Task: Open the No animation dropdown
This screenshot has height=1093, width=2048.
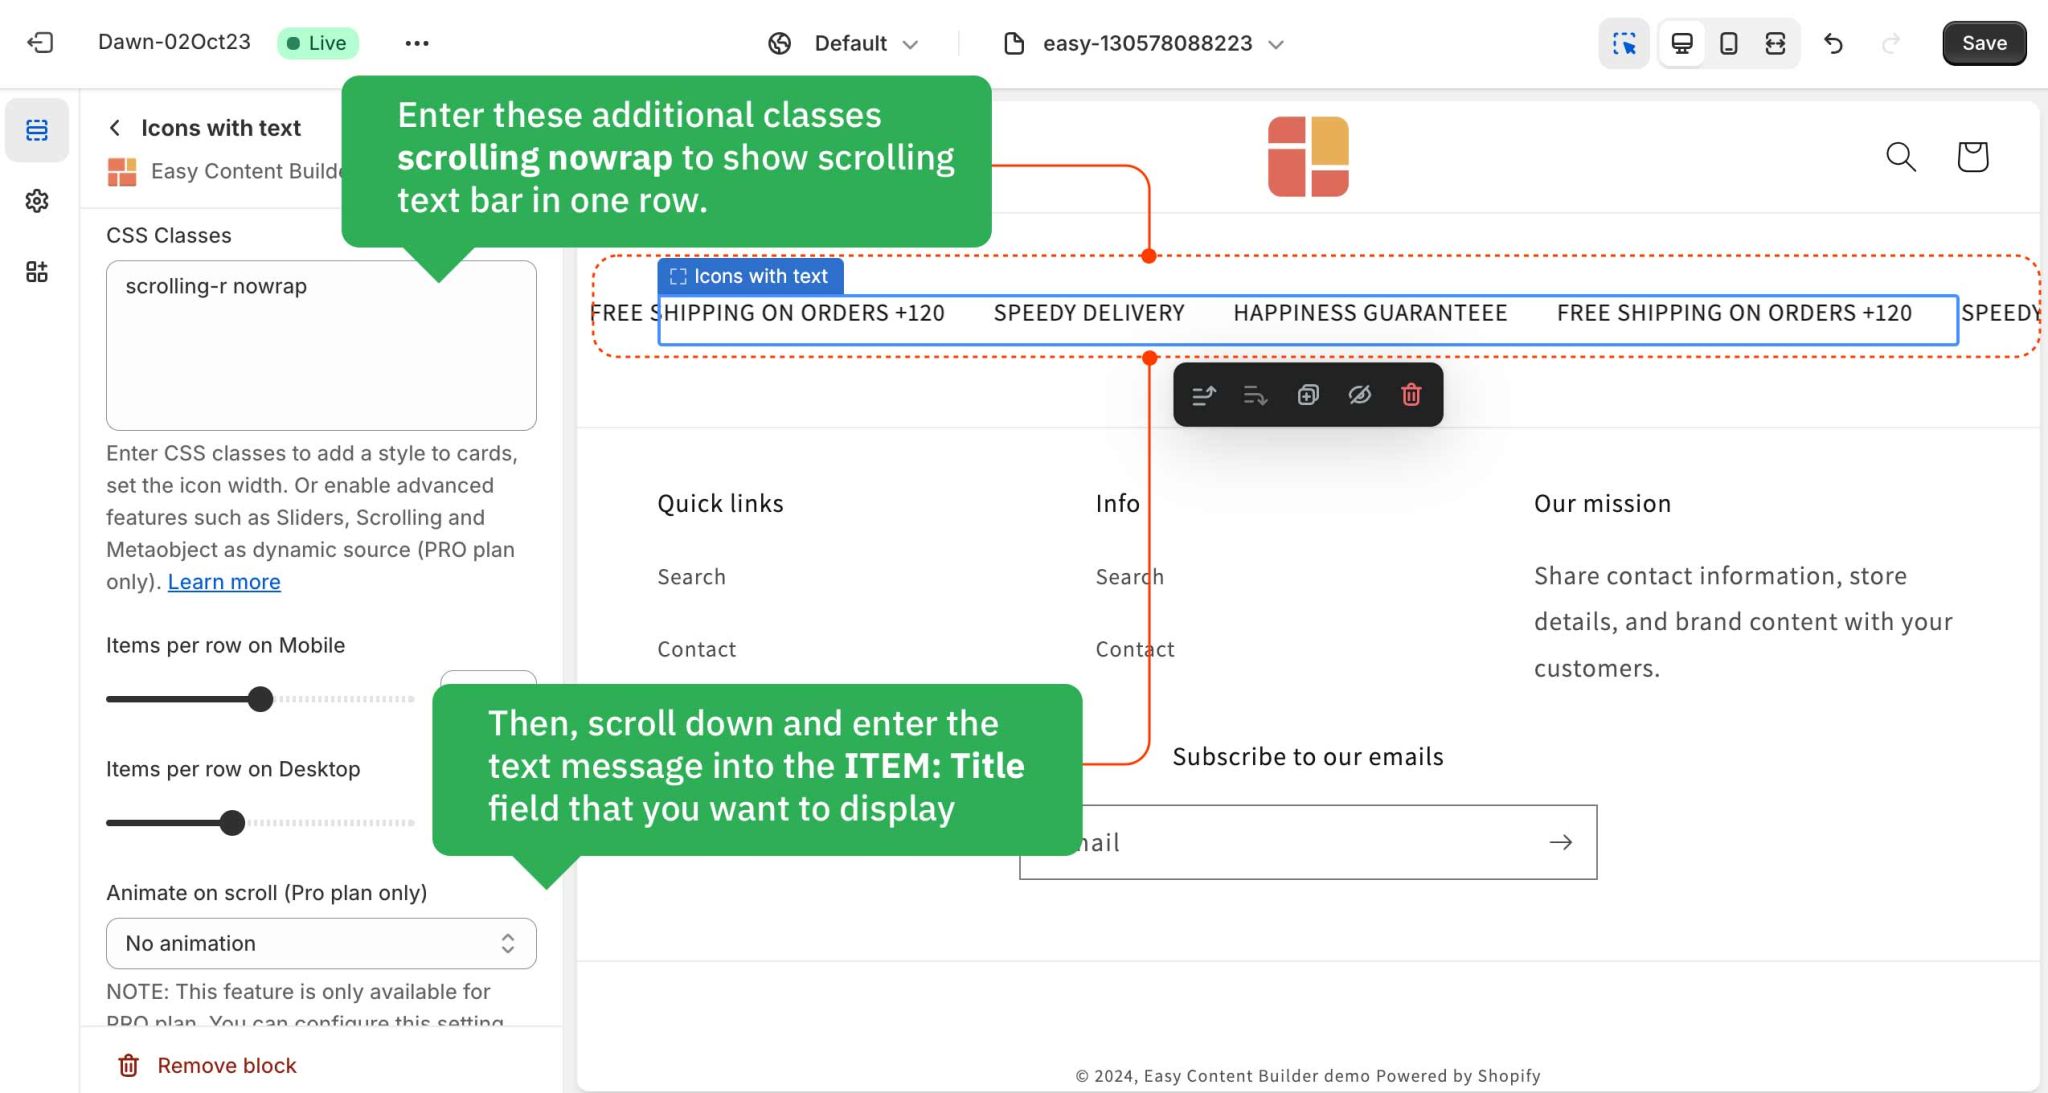Action: [321, 943]
